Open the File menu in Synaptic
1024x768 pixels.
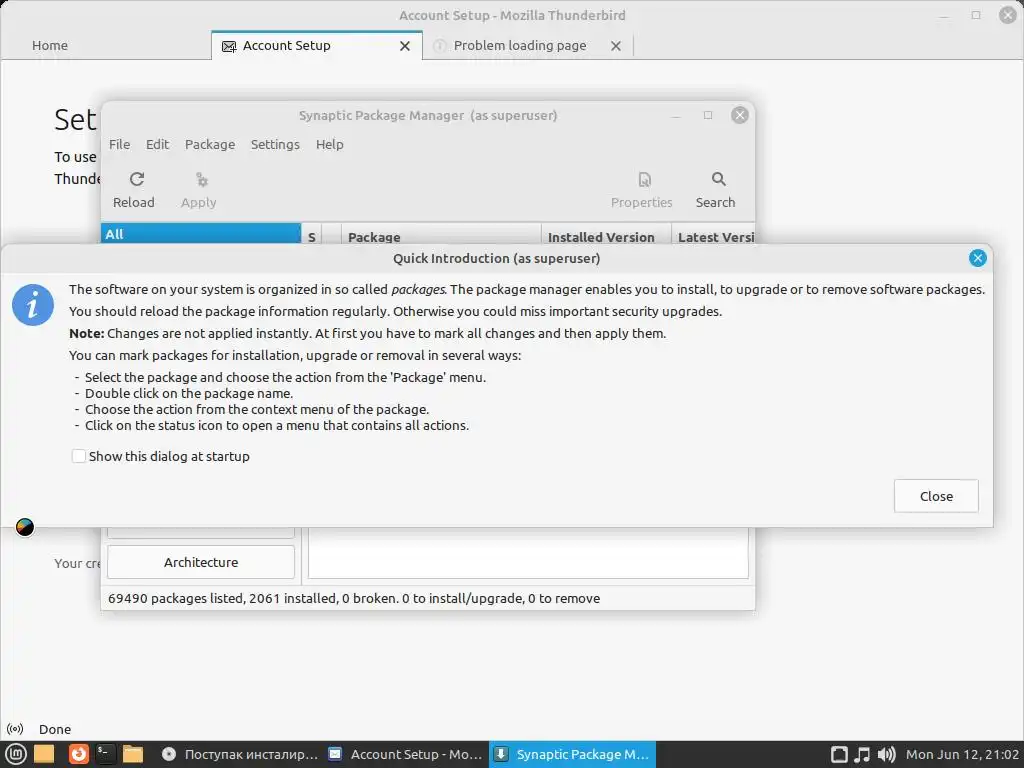(120, 144)
